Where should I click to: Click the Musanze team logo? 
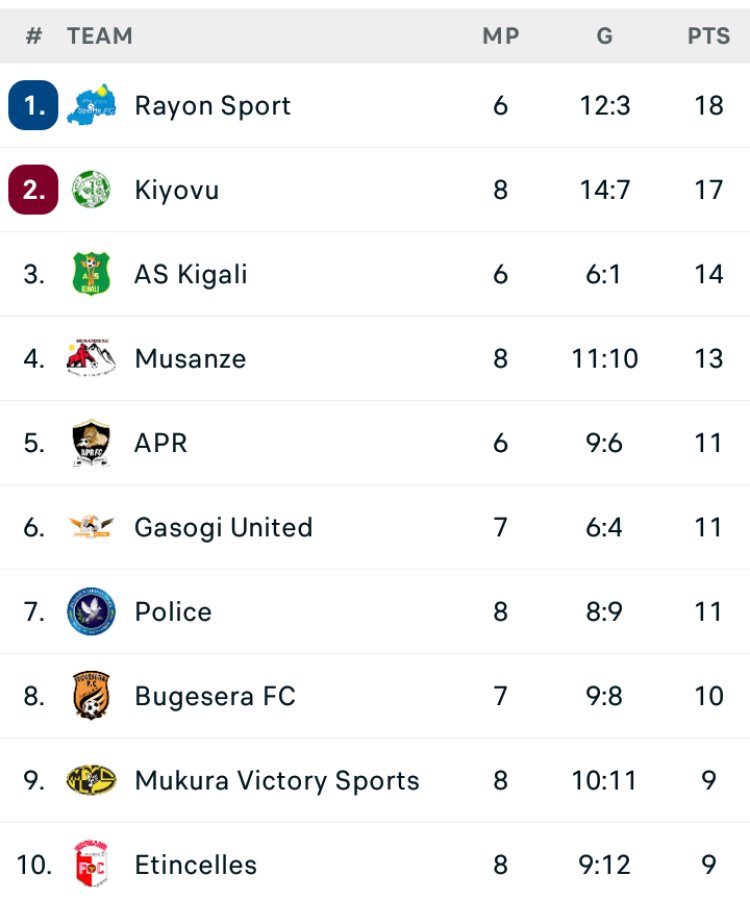coord(91,358)
